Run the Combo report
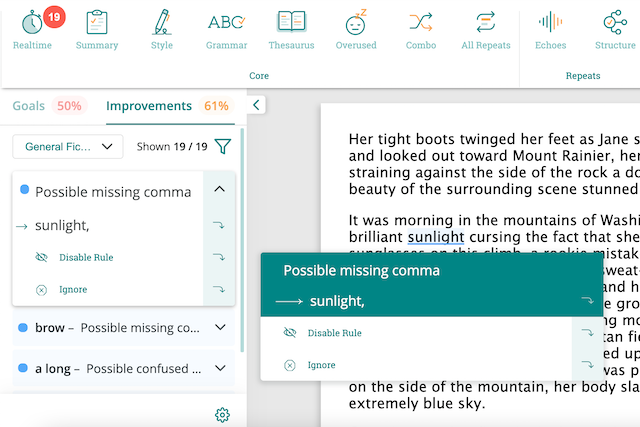 pyautogui.click(x=421, y=31)
